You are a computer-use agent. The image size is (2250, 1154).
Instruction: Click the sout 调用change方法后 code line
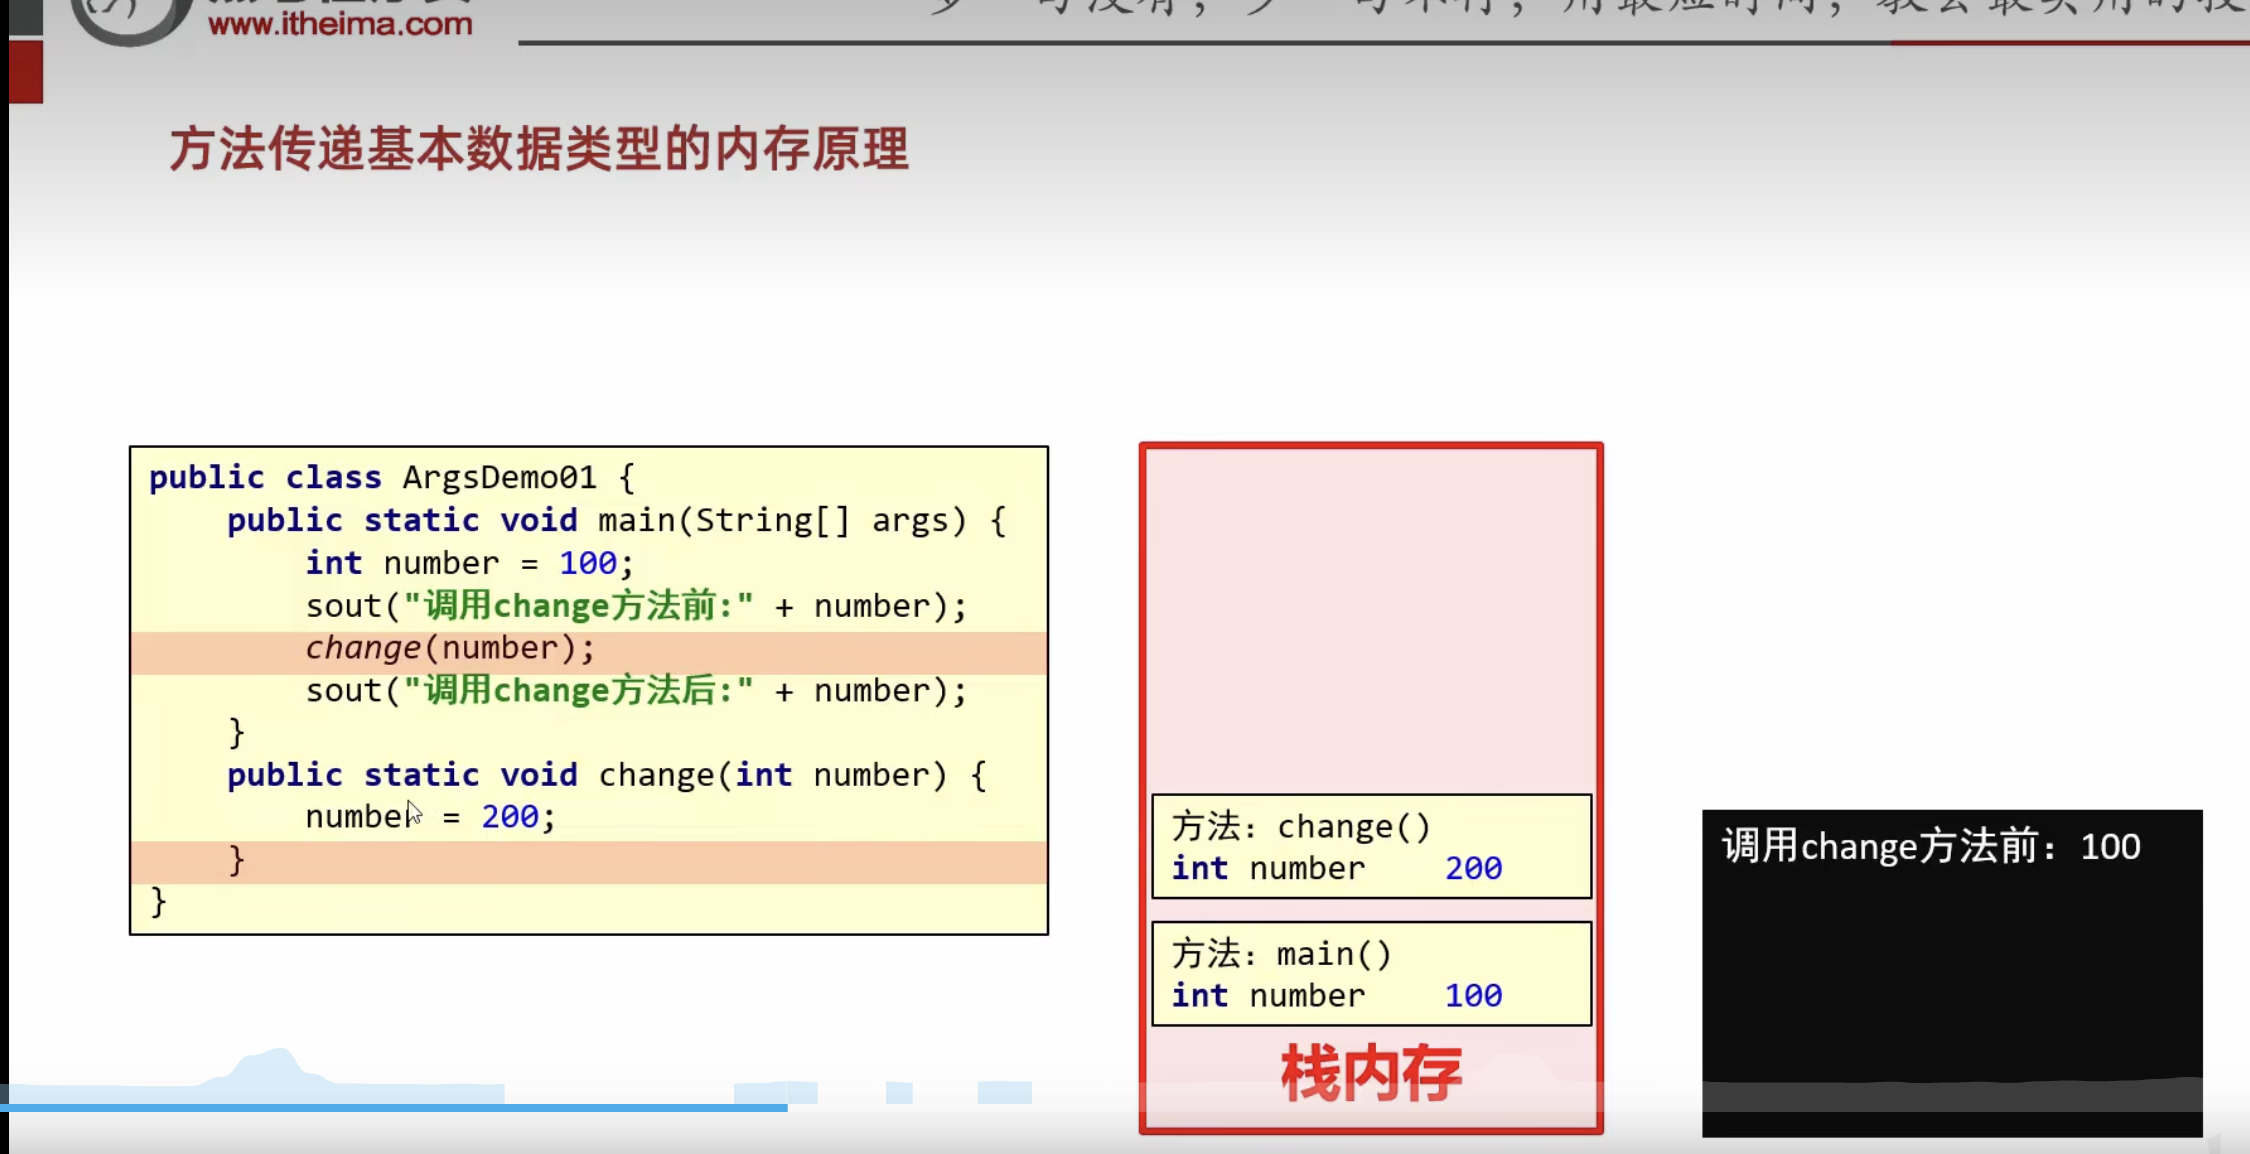(x=636, y=691)
